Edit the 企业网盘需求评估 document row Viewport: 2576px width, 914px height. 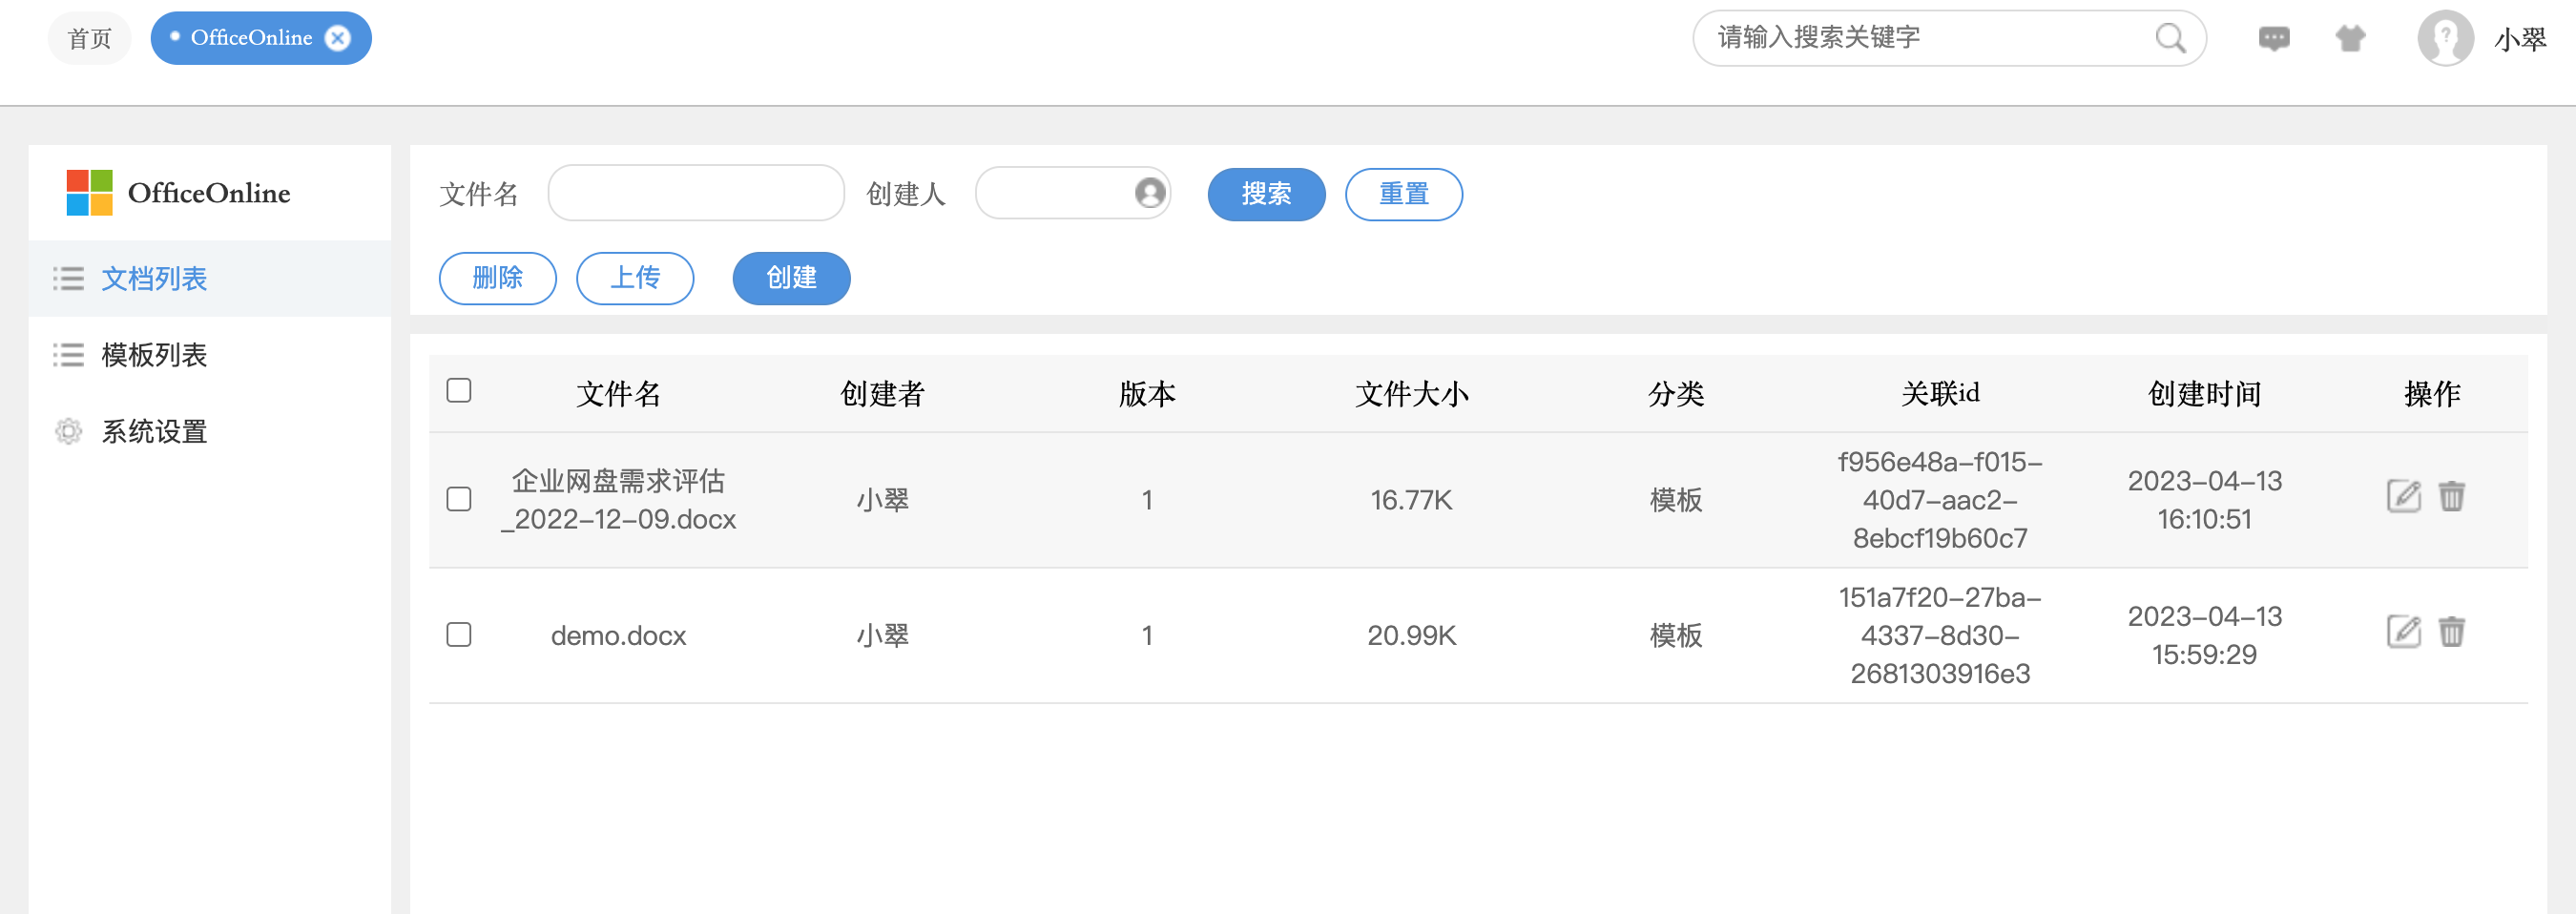[2403, 497]
